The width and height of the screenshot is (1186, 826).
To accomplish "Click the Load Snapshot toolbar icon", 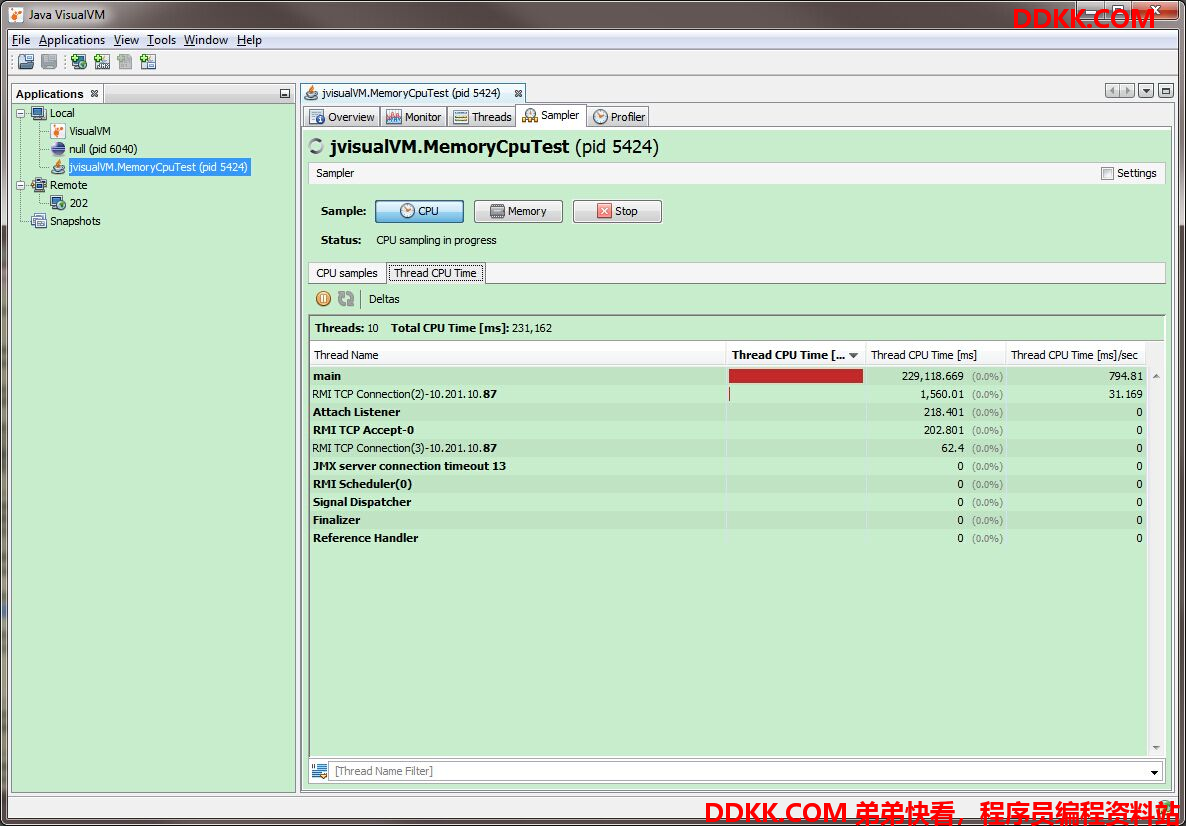I will click(x=26, y=62).
